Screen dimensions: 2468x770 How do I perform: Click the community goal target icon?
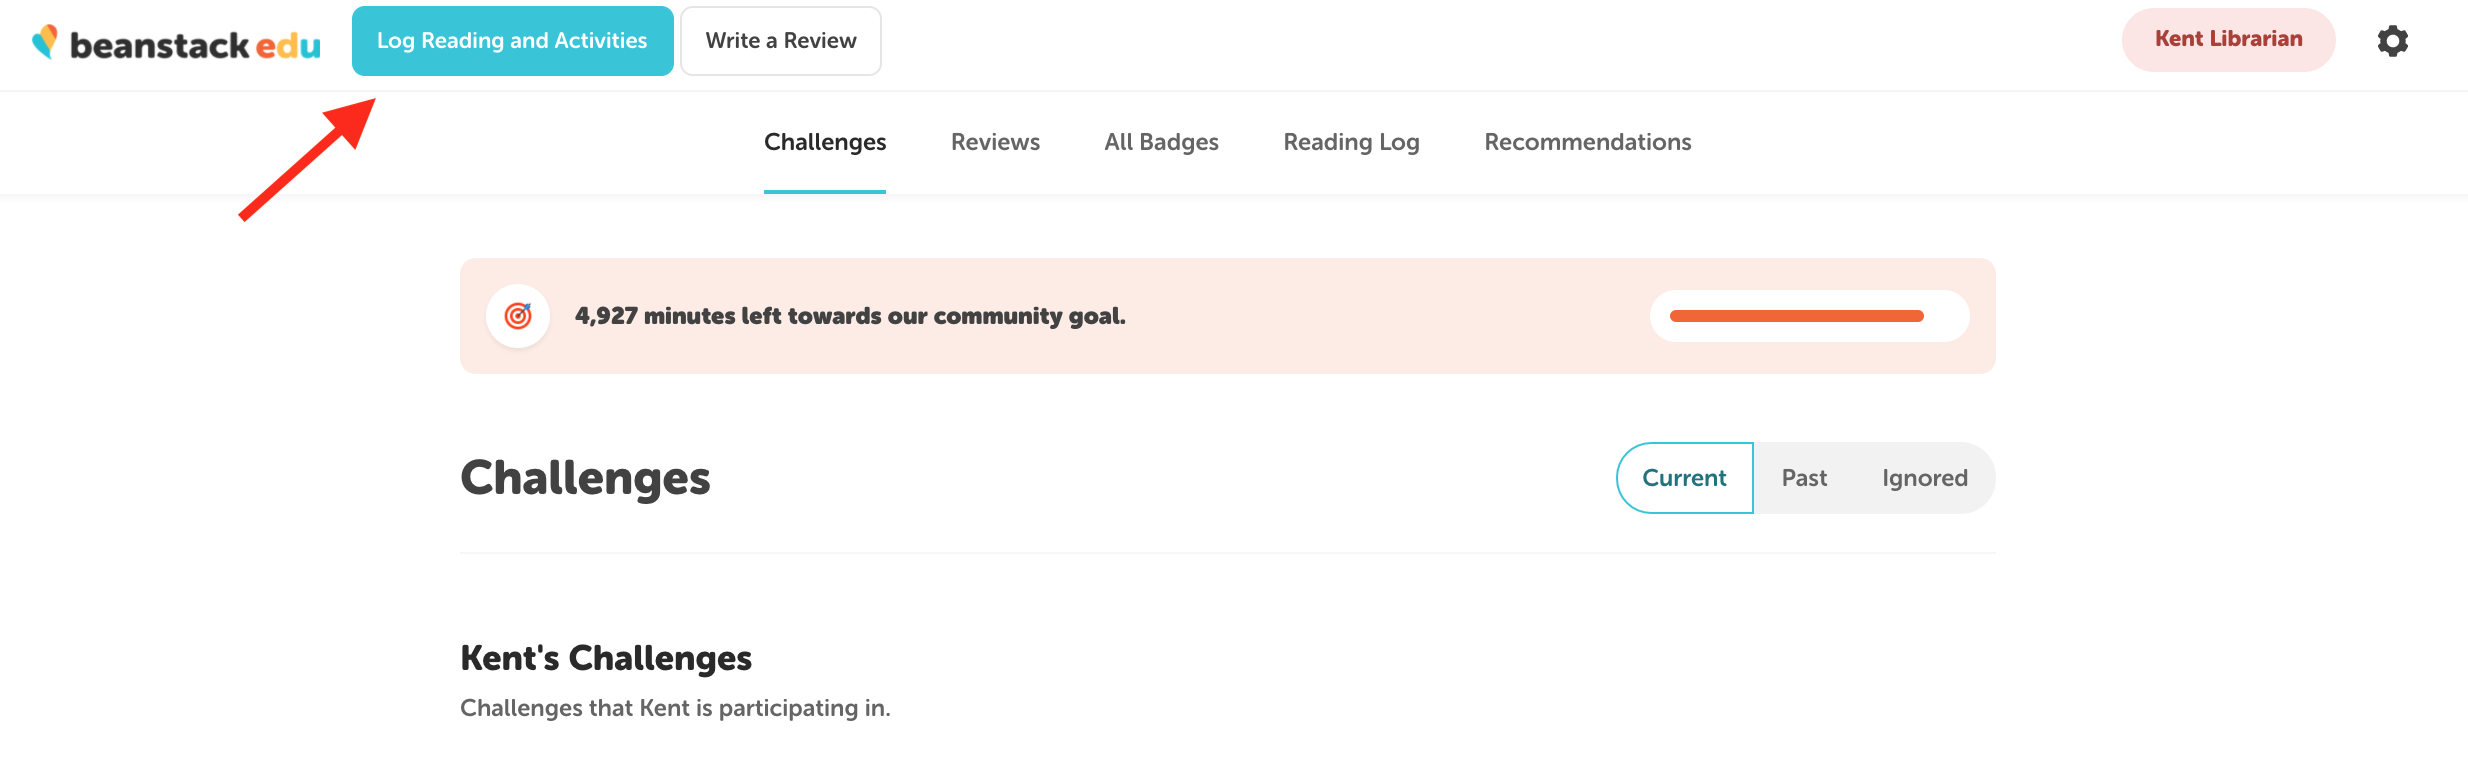[518, 316]
